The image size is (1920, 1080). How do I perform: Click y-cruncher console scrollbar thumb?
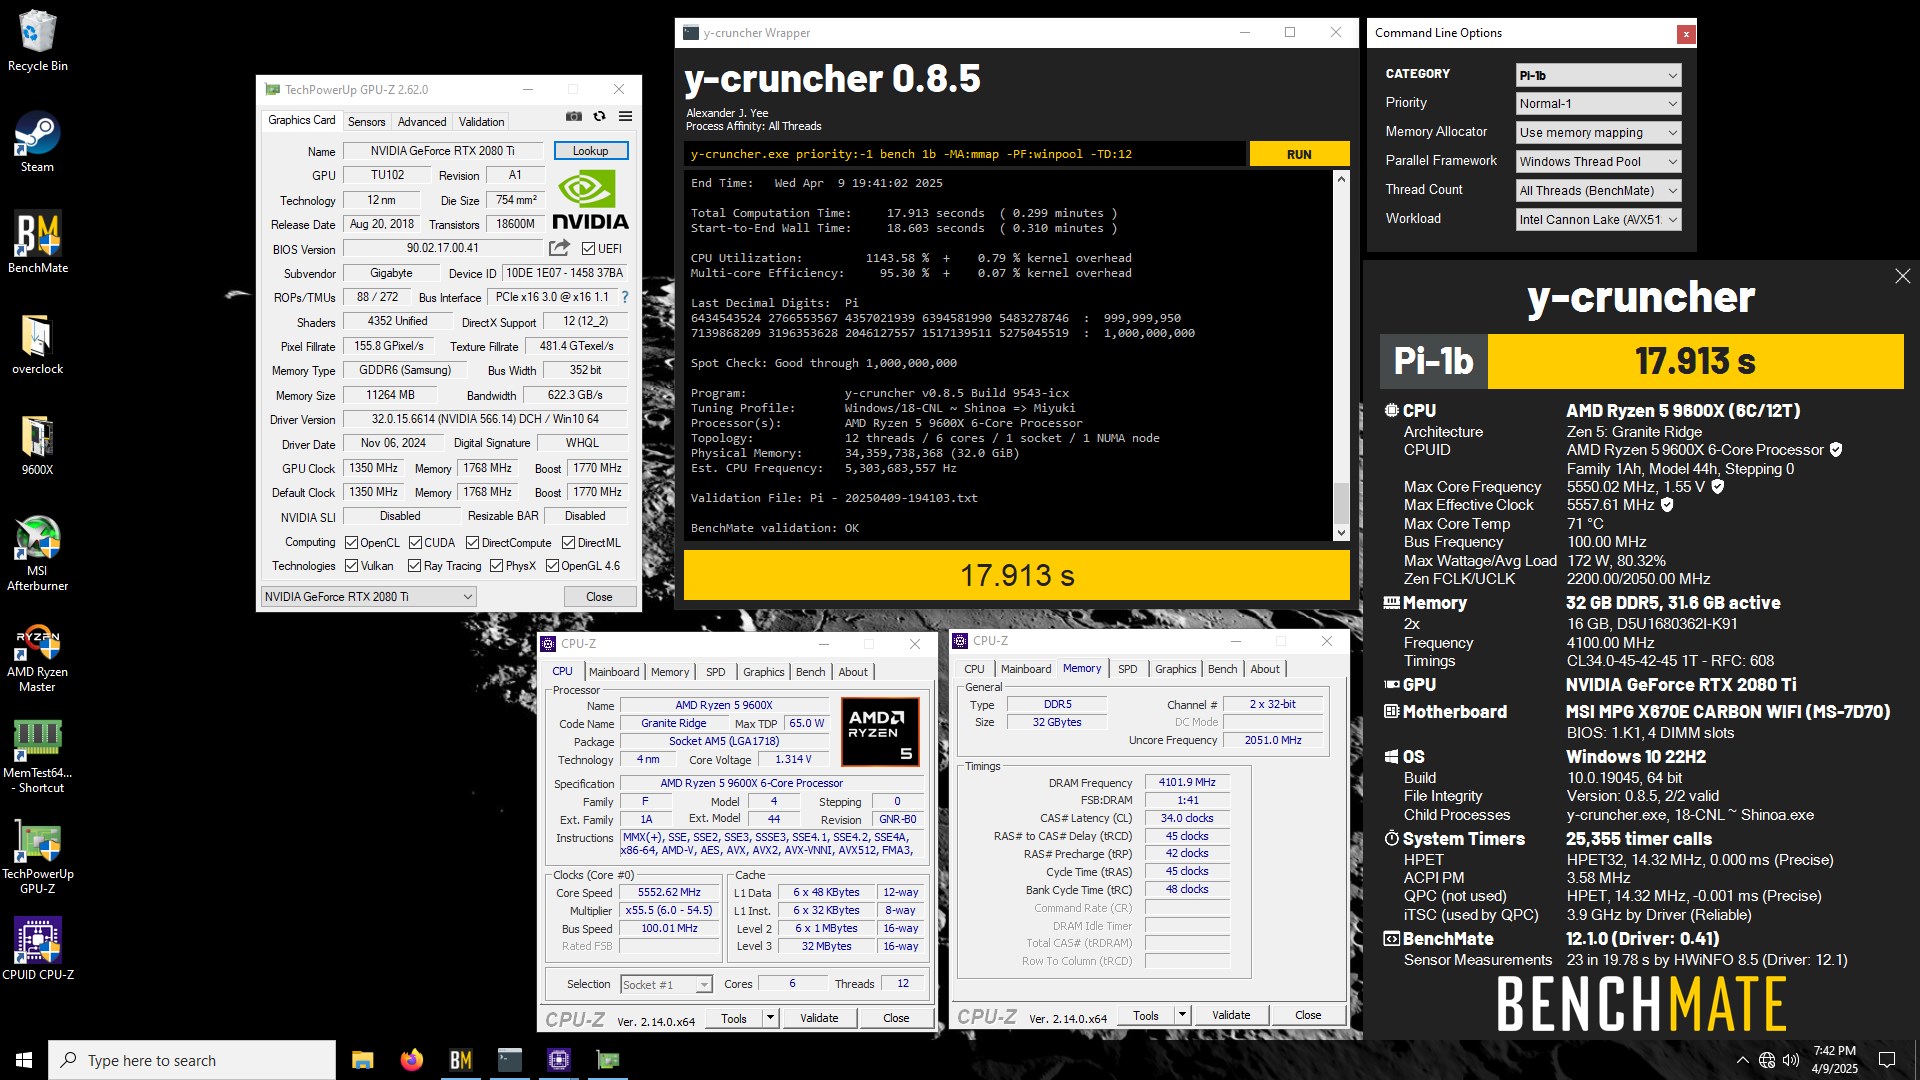[1341, 501]
